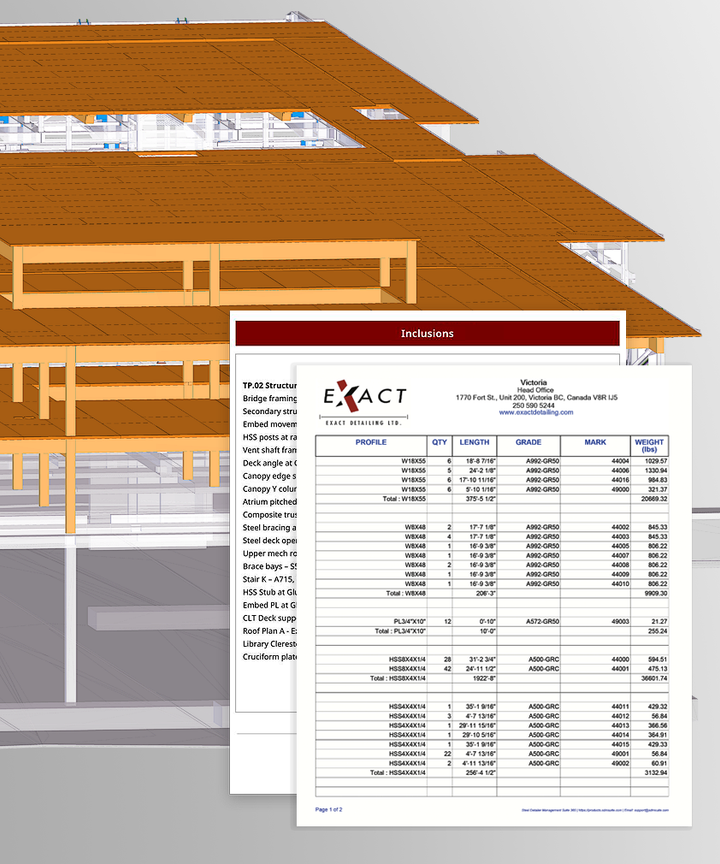Select the WEIGHT (lbs) column header
The width and height of the screenshot is (720, 864).
(x=649, y=446)
